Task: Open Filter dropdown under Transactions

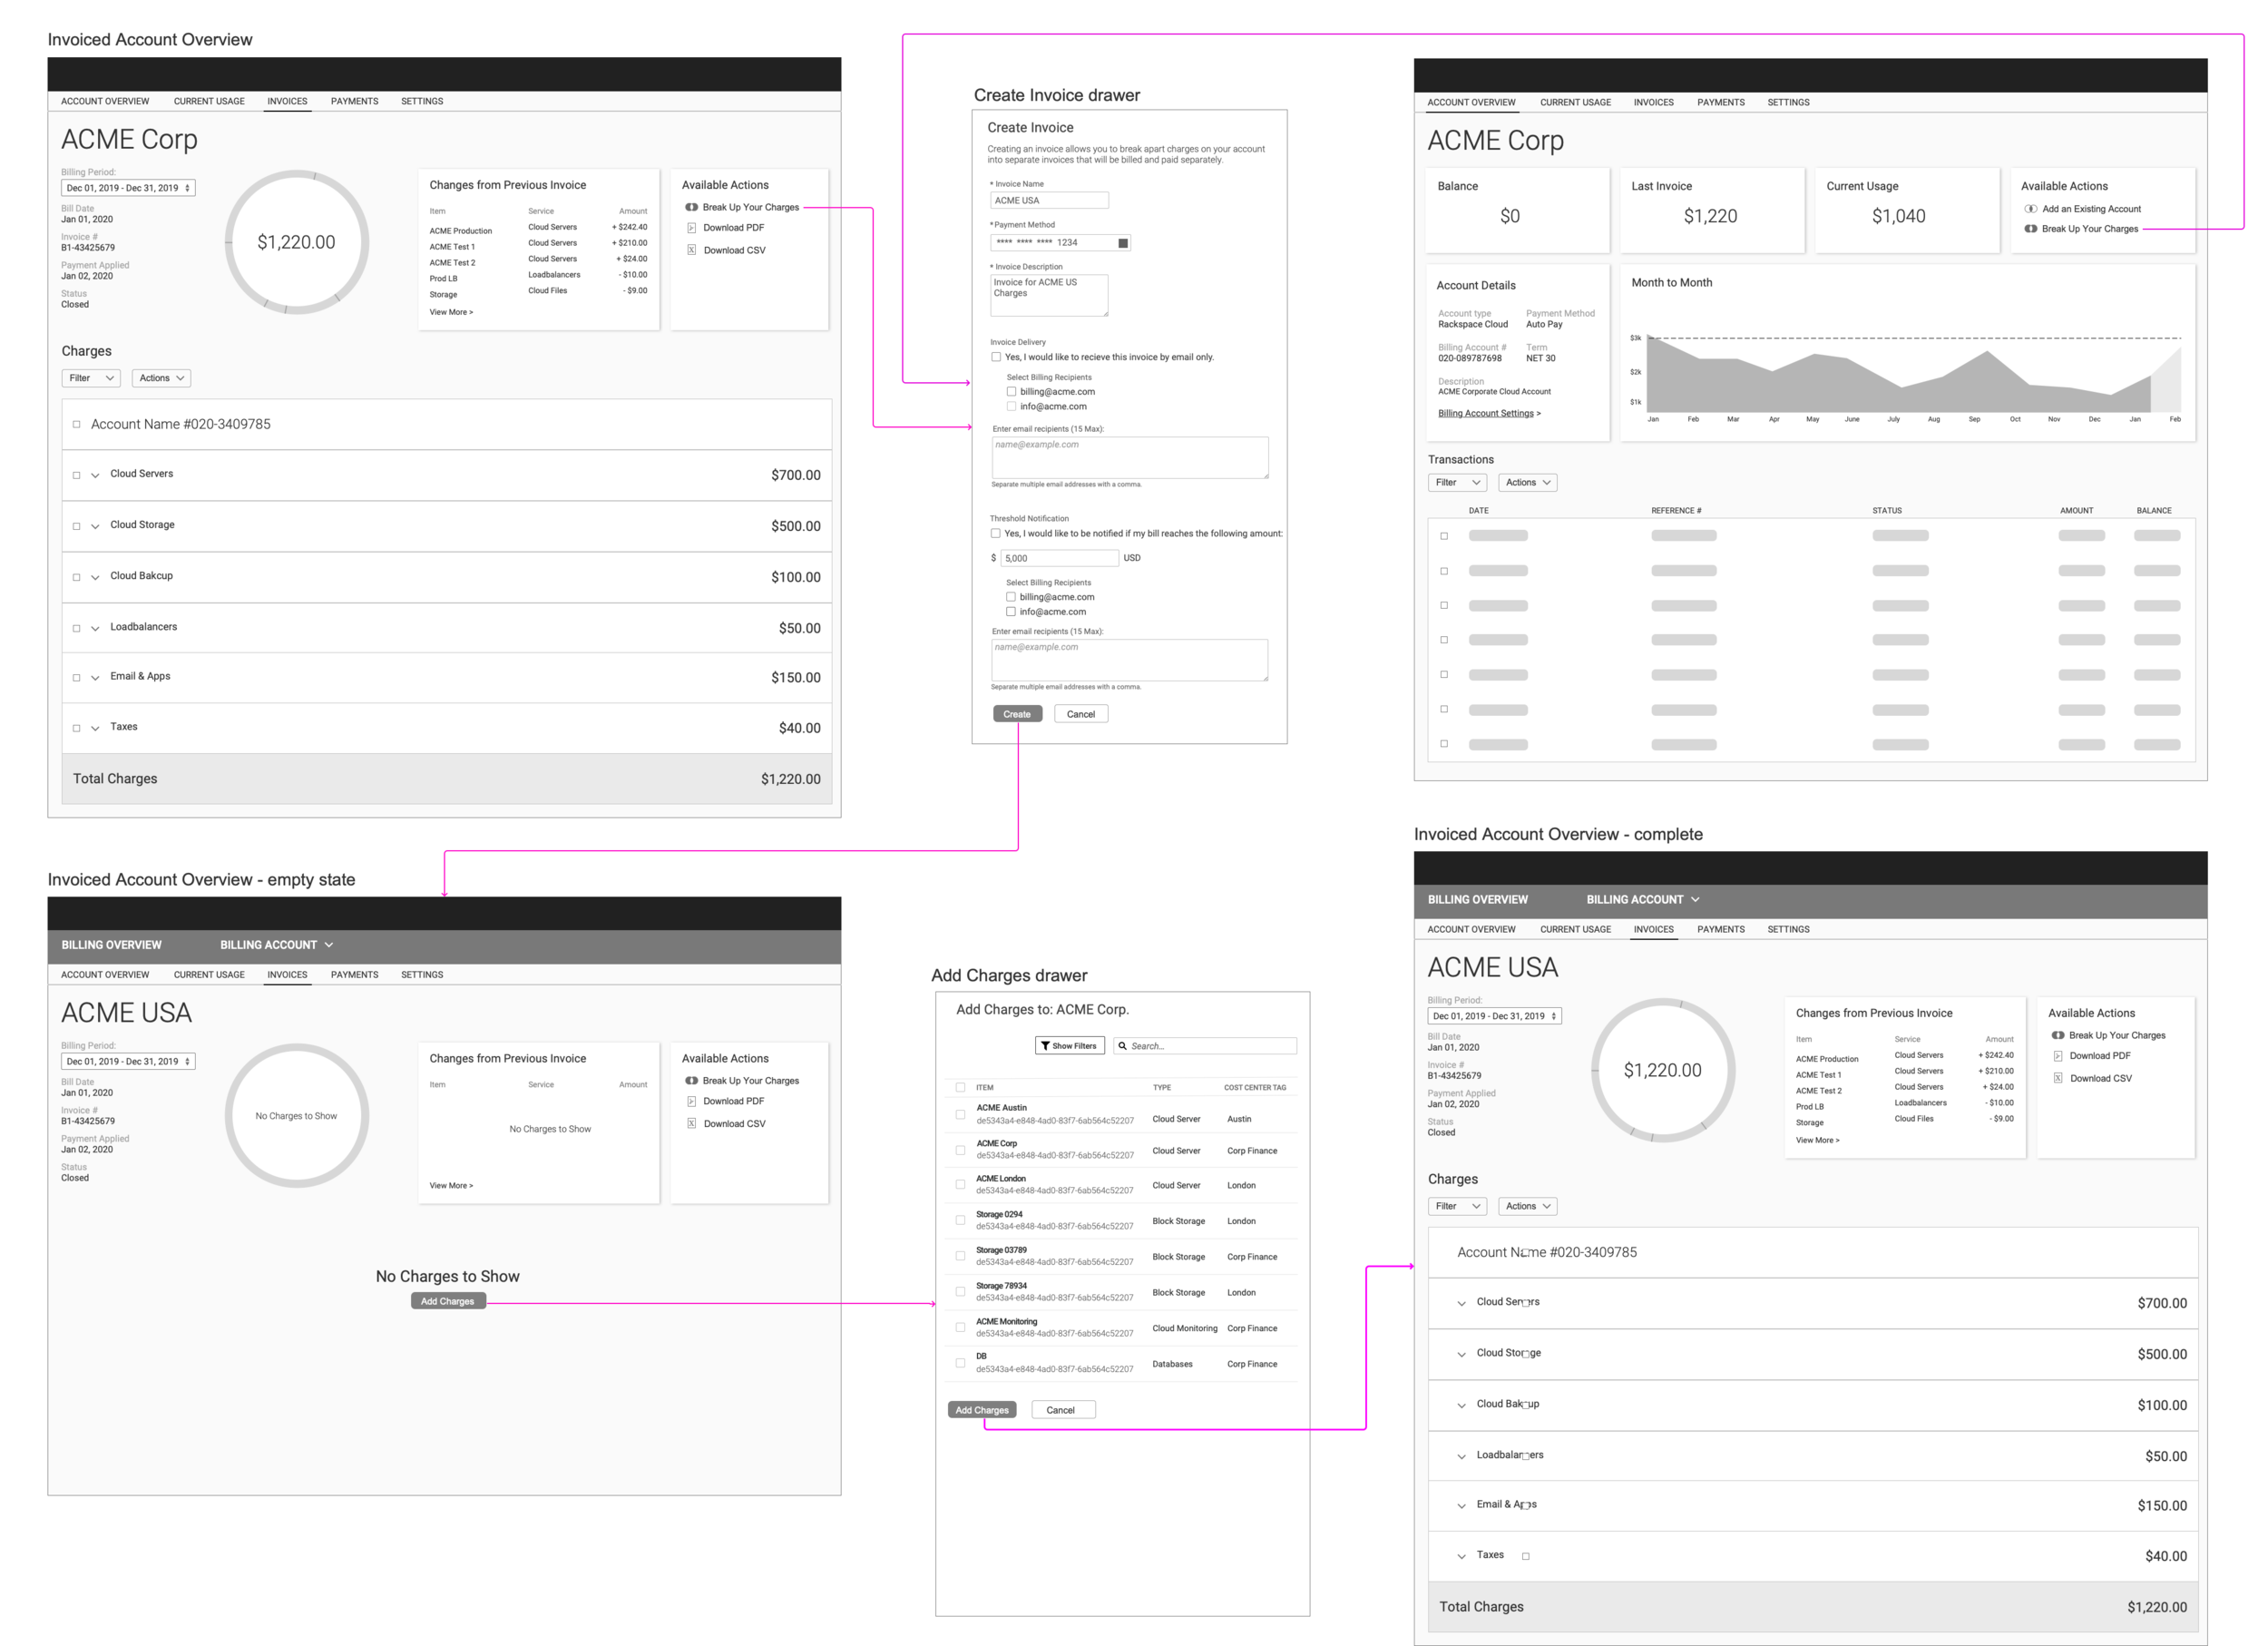Action: click(1458, 483)
